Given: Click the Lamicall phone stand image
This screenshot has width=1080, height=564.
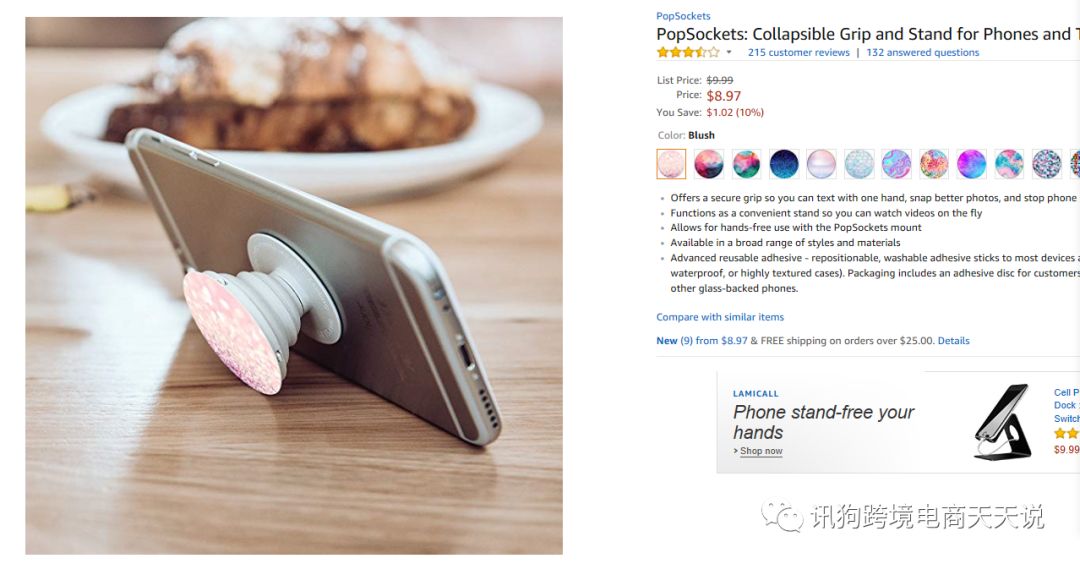Looking at the screenshot, I should tap(1002, 421).
